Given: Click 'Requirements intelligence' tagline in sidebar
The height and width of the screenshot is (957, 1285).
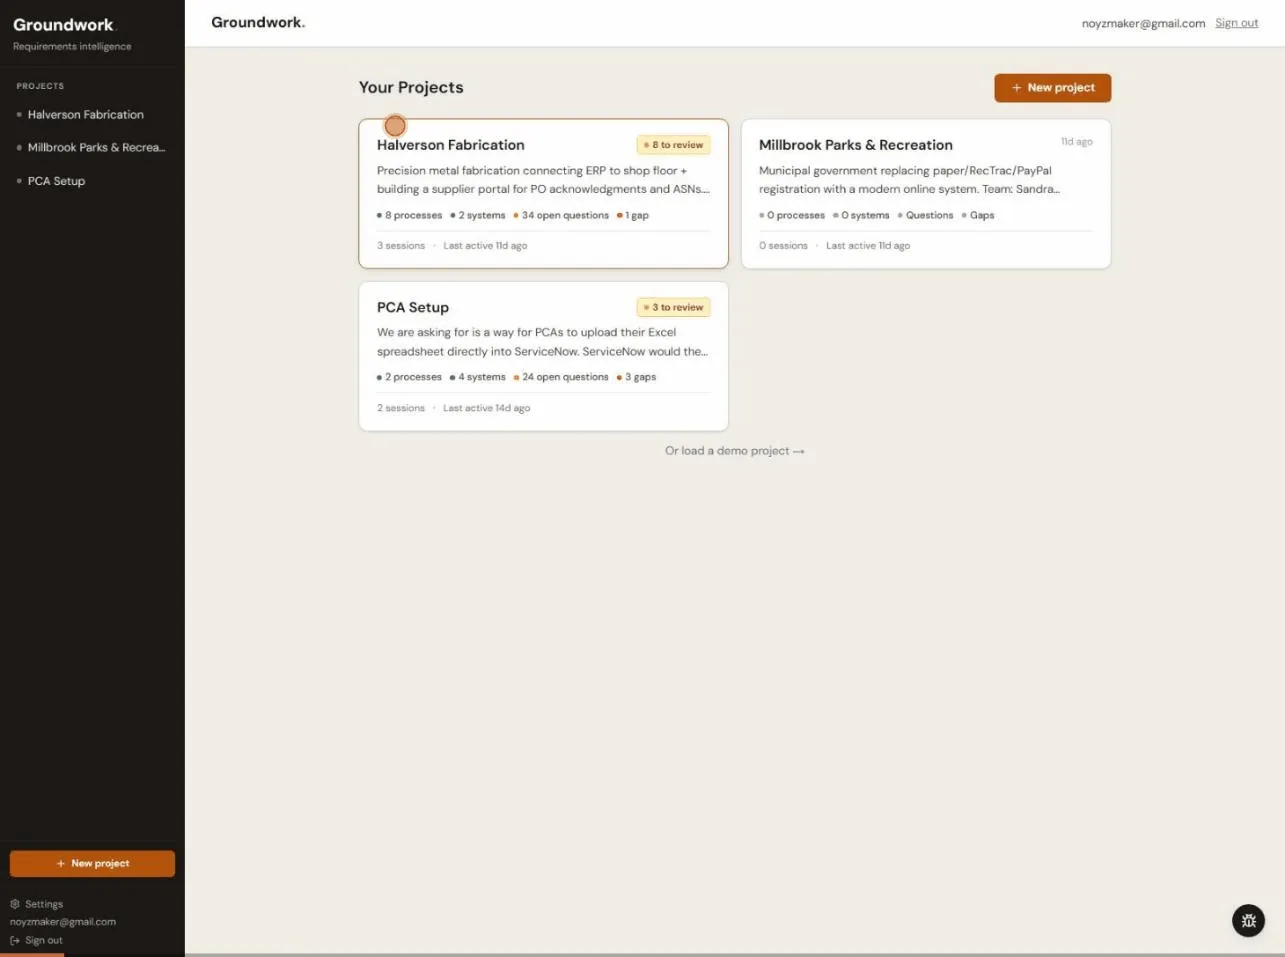Looking at the screenshot, I should pyautogui.click(x=72, y=47).
